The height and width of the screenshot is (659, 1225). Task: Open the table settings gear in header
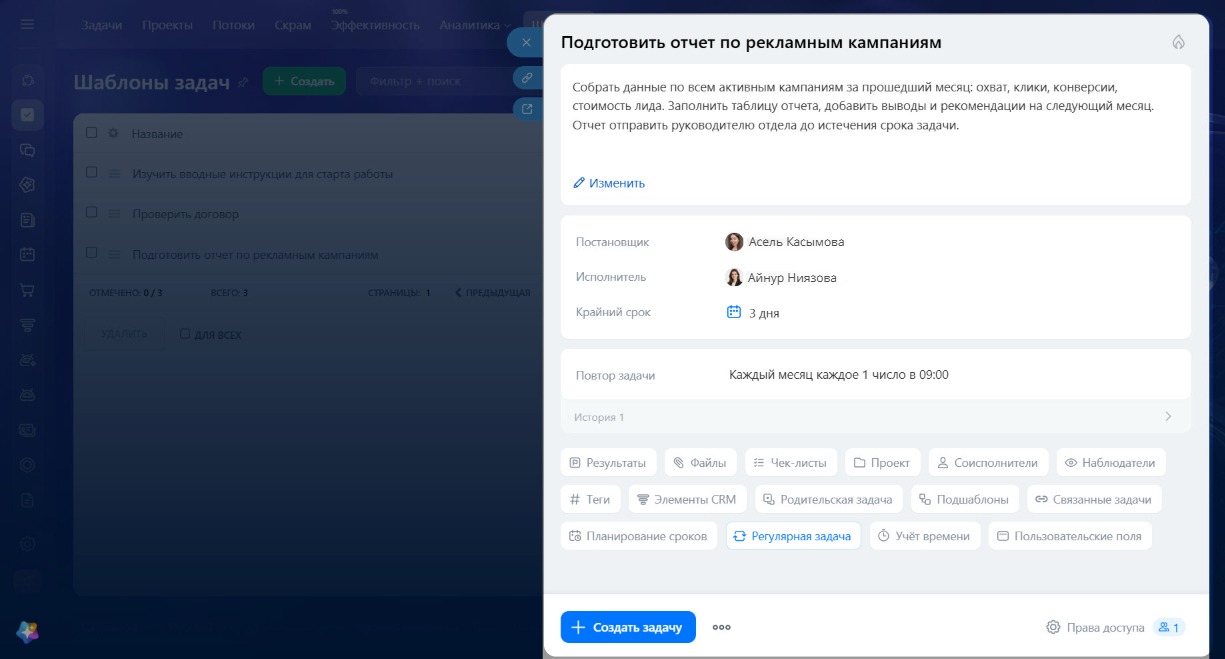coord(113,133)
